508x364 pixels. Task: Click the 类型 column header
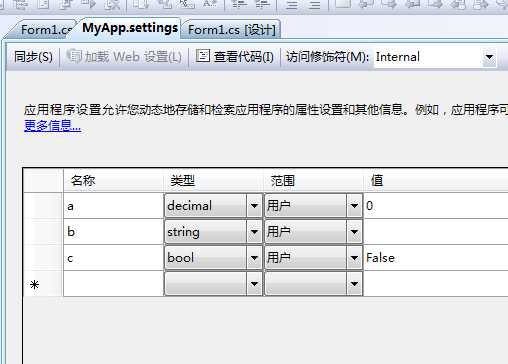pos(213,181)
